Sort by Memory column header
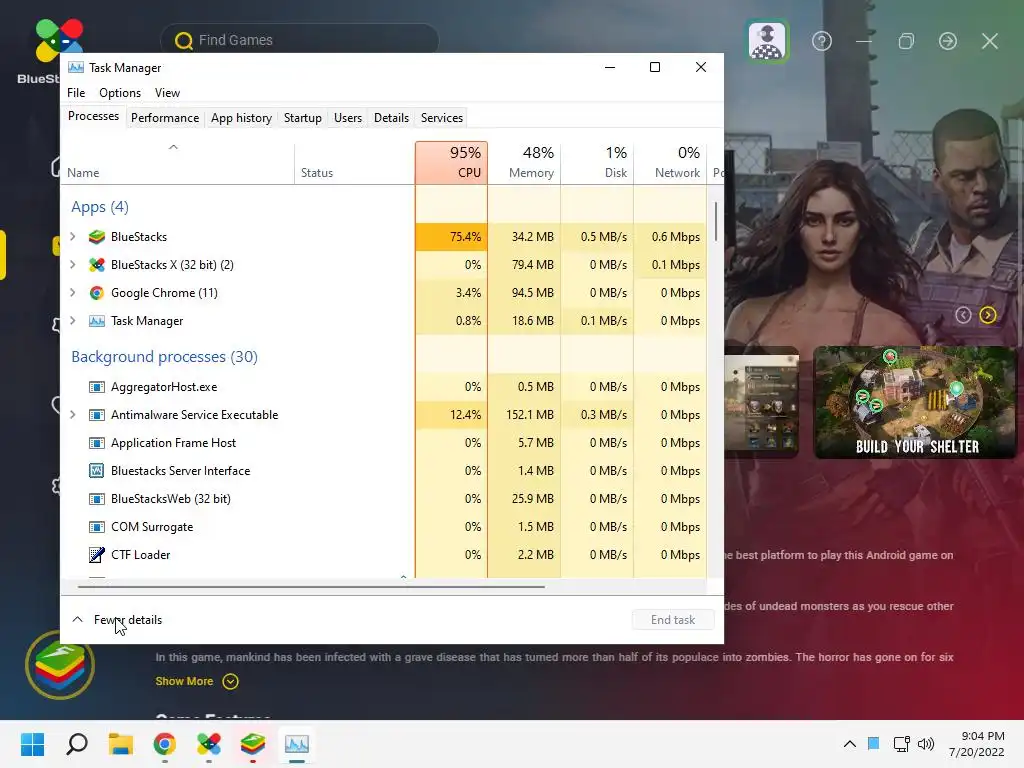 524,163
